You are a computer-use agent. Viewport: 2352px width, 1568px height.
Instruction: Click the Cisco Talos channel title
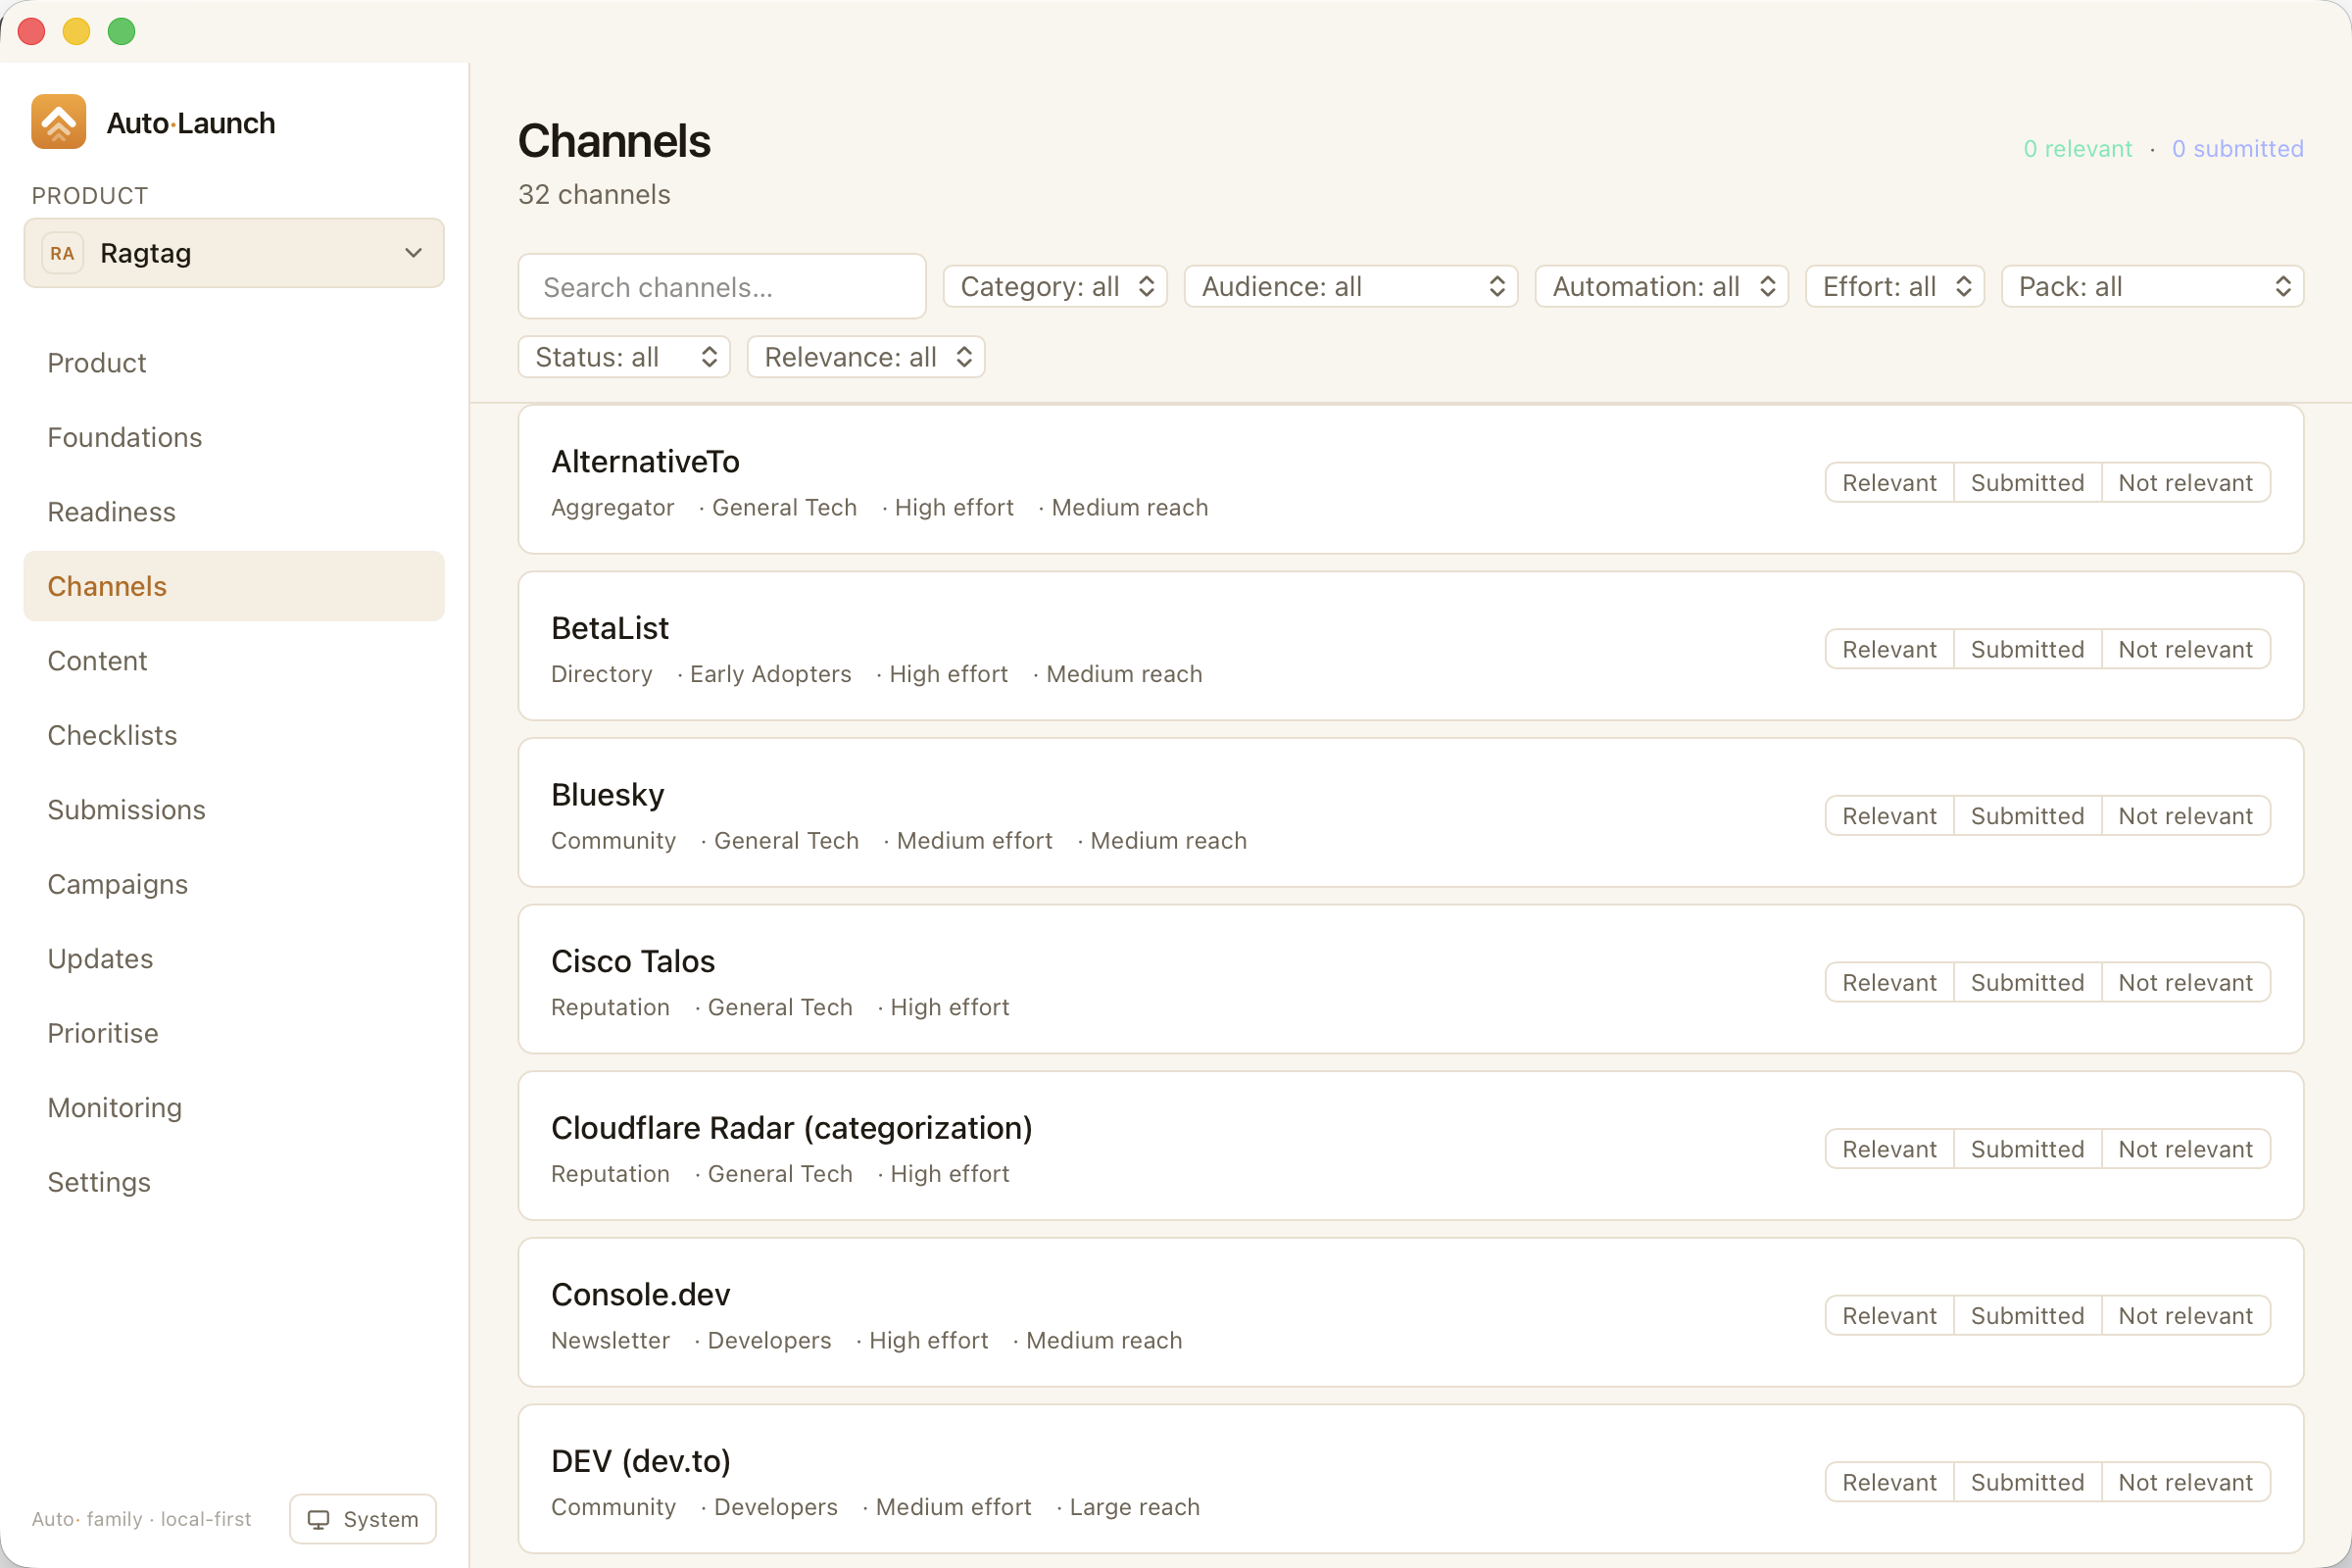pos(633,961)
